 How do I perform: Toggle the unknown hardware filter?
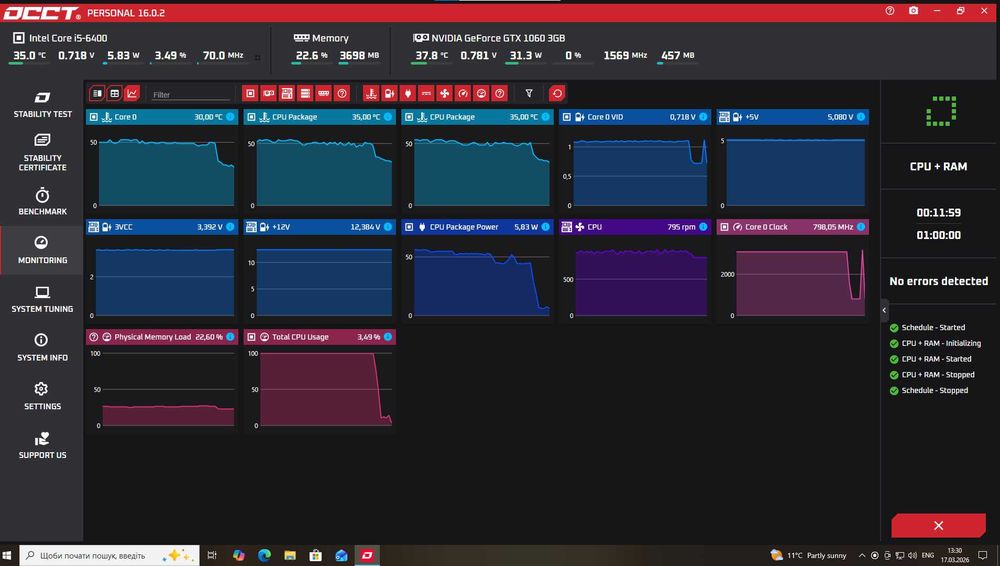(x=342, y=94)
